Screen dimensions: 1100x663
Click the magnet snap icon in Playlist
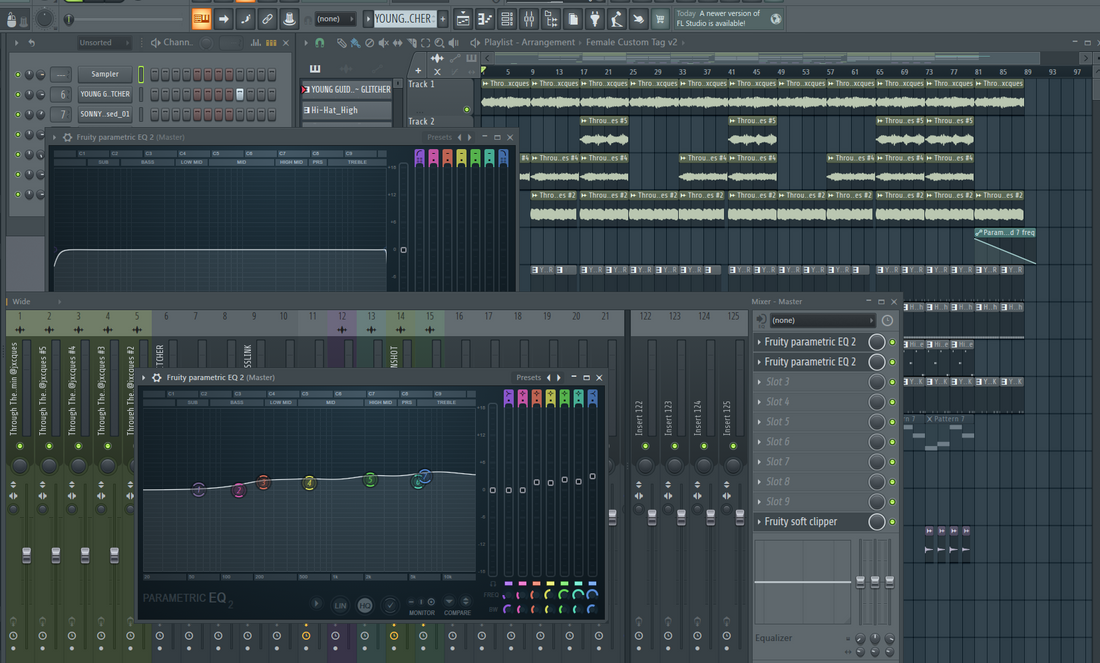pos(319,43)
